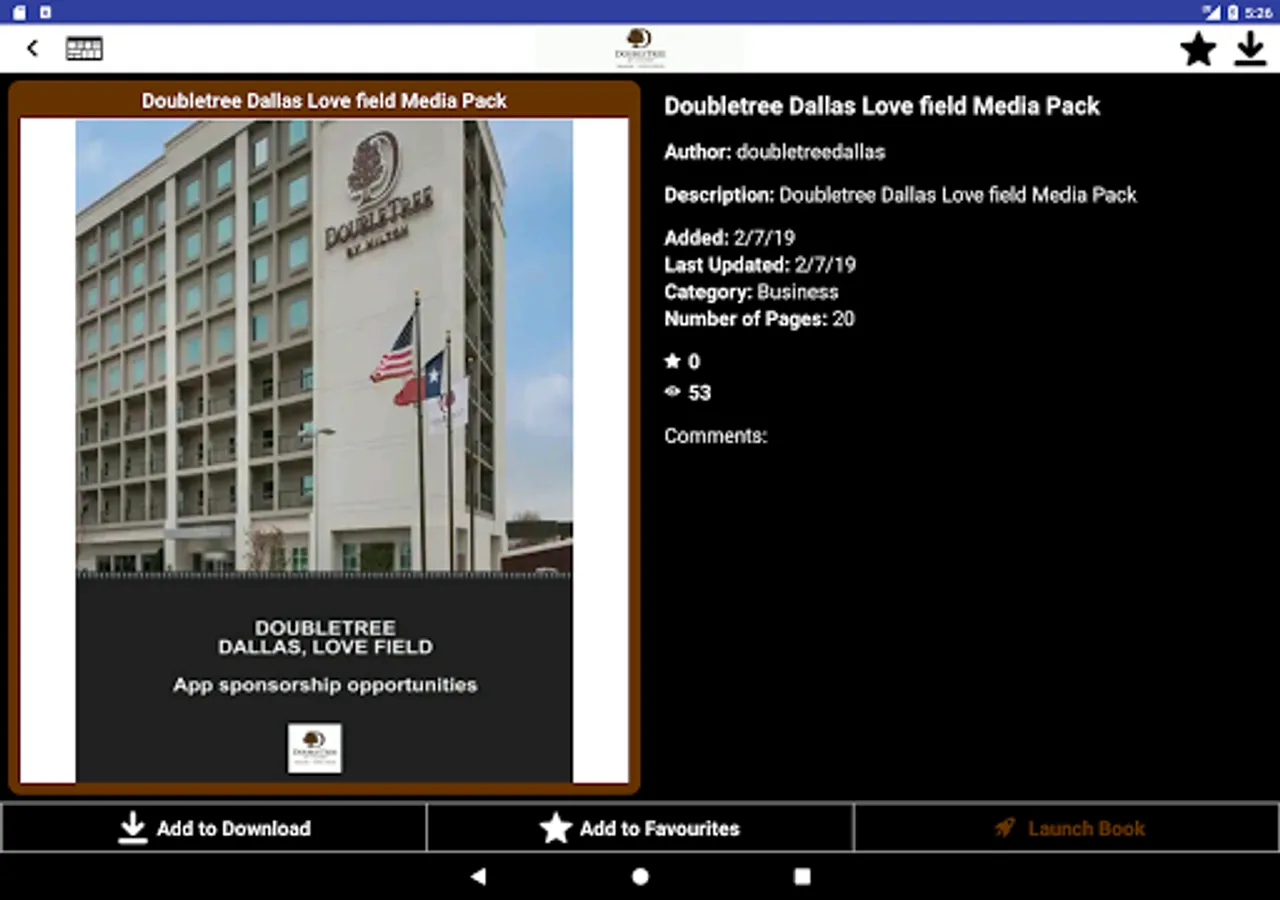Click 'App sponsorship opportunities' on cover
The height and width of the screenshot is (900, 1280).
click(325, 685)
